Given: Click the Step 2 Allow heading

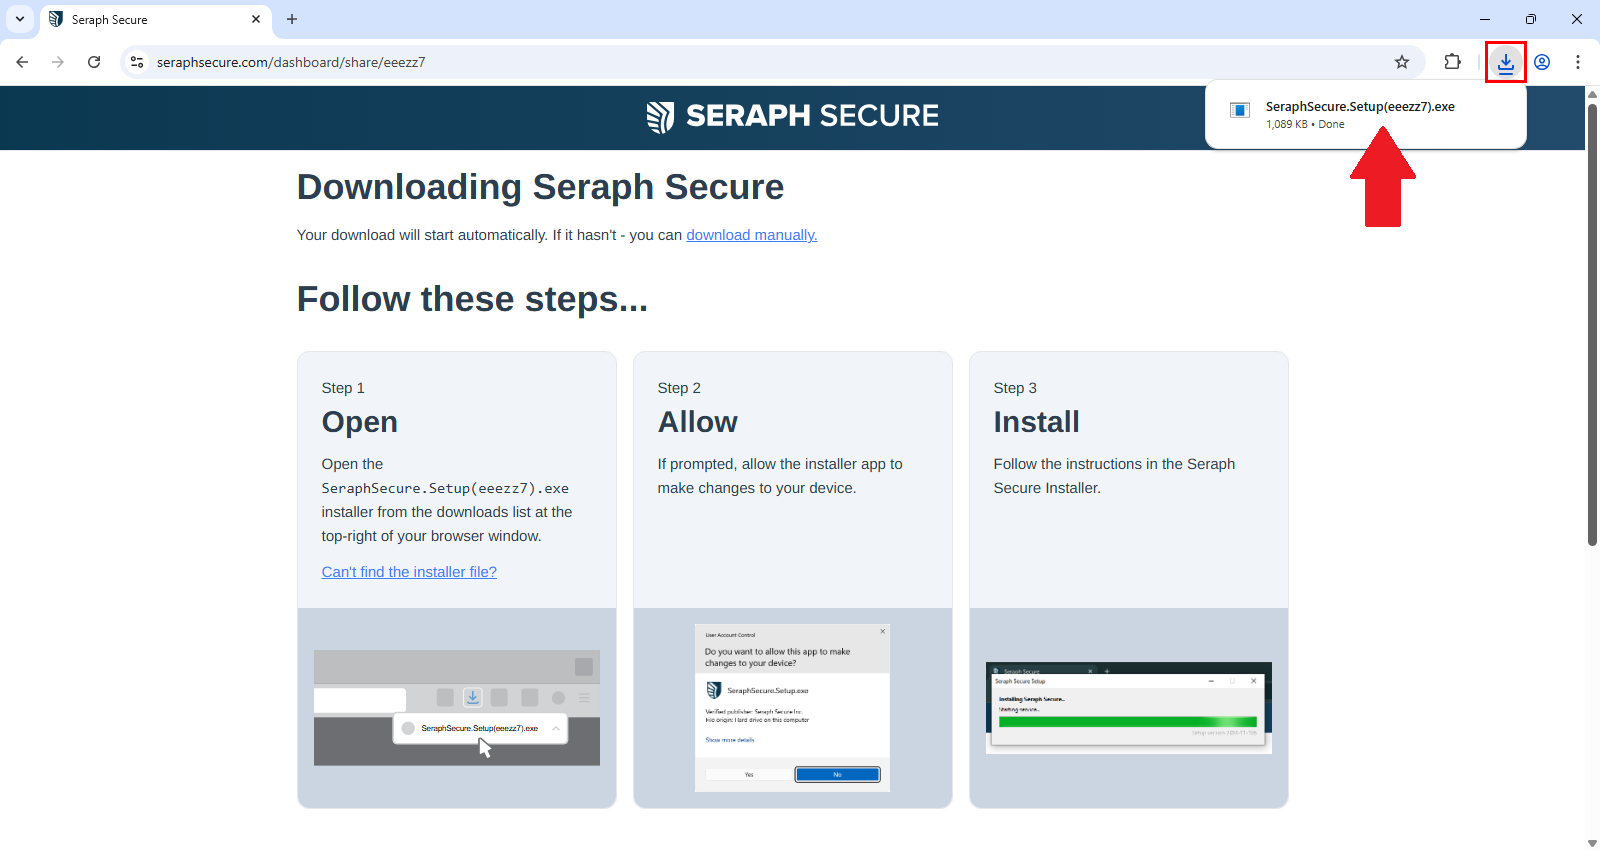Looking at the screenshot, I should pos(697,422).
